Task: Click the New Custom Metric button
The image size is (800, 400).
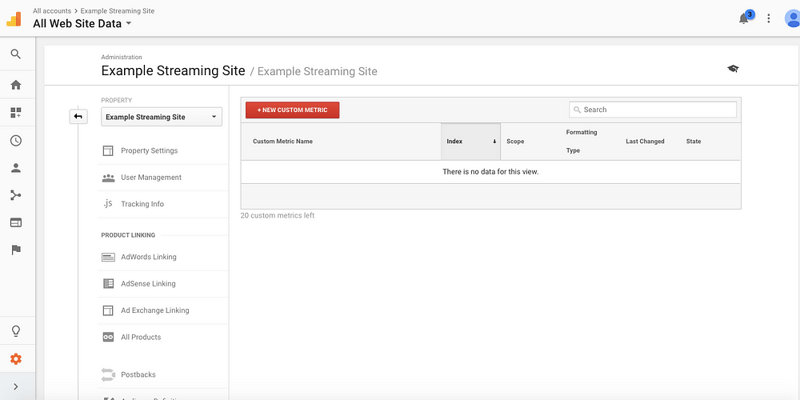Action: point(292,110)
